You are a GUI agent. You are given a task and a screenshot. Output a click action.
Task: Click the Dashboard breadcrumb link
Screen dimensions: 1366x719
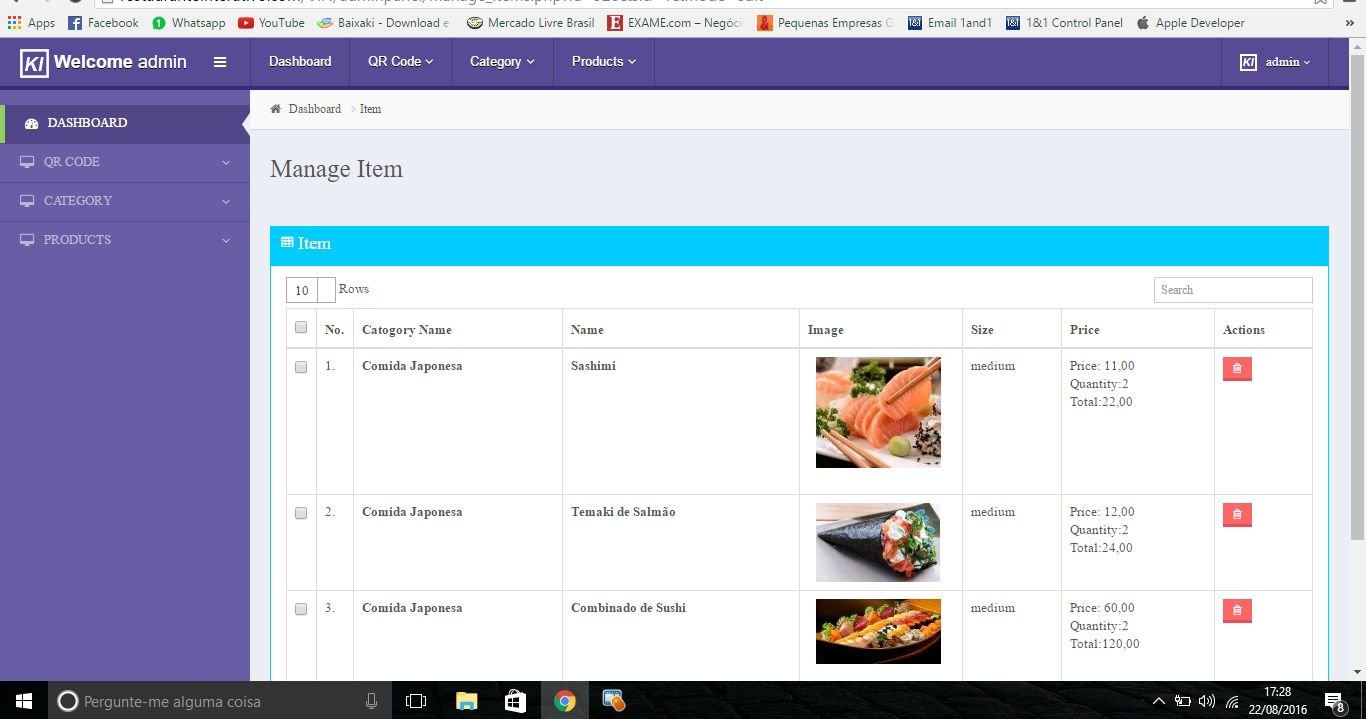point(315,109)
